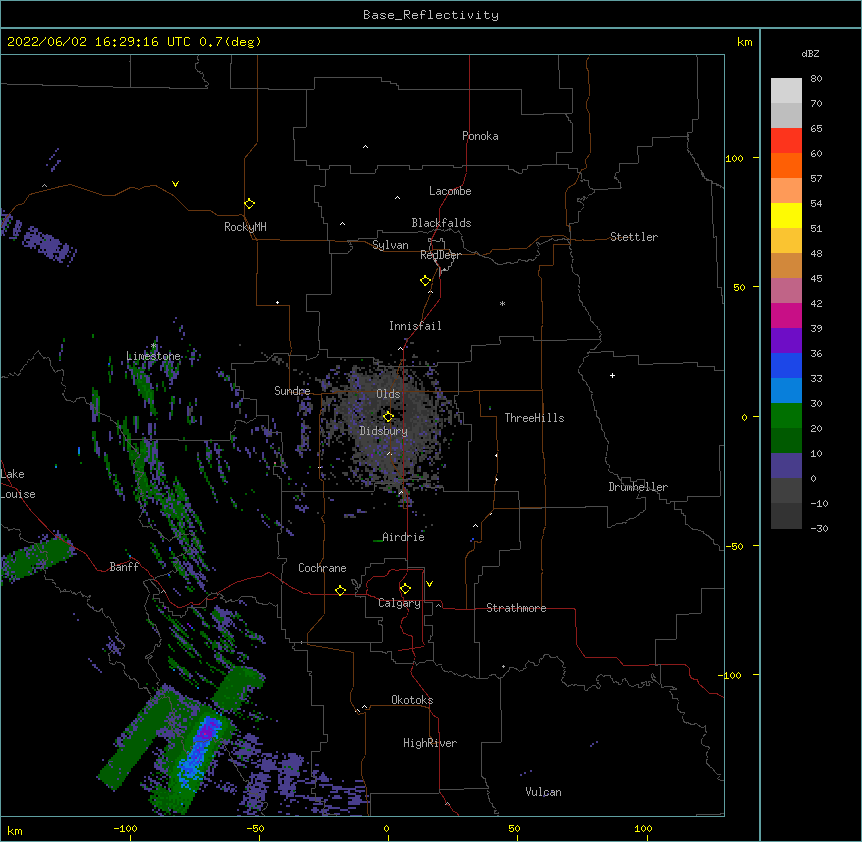
Task: Click the Banff label
Action: tap(124, 567)
